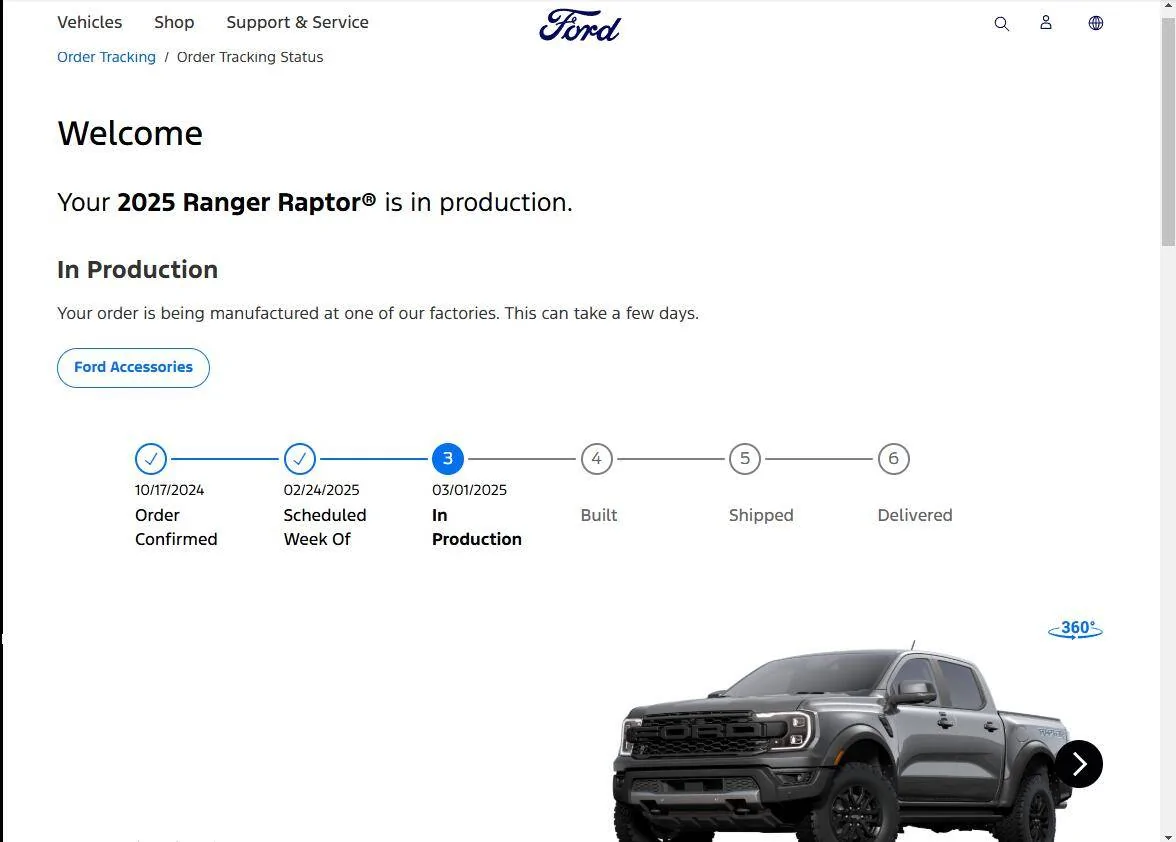Select step 4 Built circle
This screenshot has height=842, width=1176.
tap(596, 459)
